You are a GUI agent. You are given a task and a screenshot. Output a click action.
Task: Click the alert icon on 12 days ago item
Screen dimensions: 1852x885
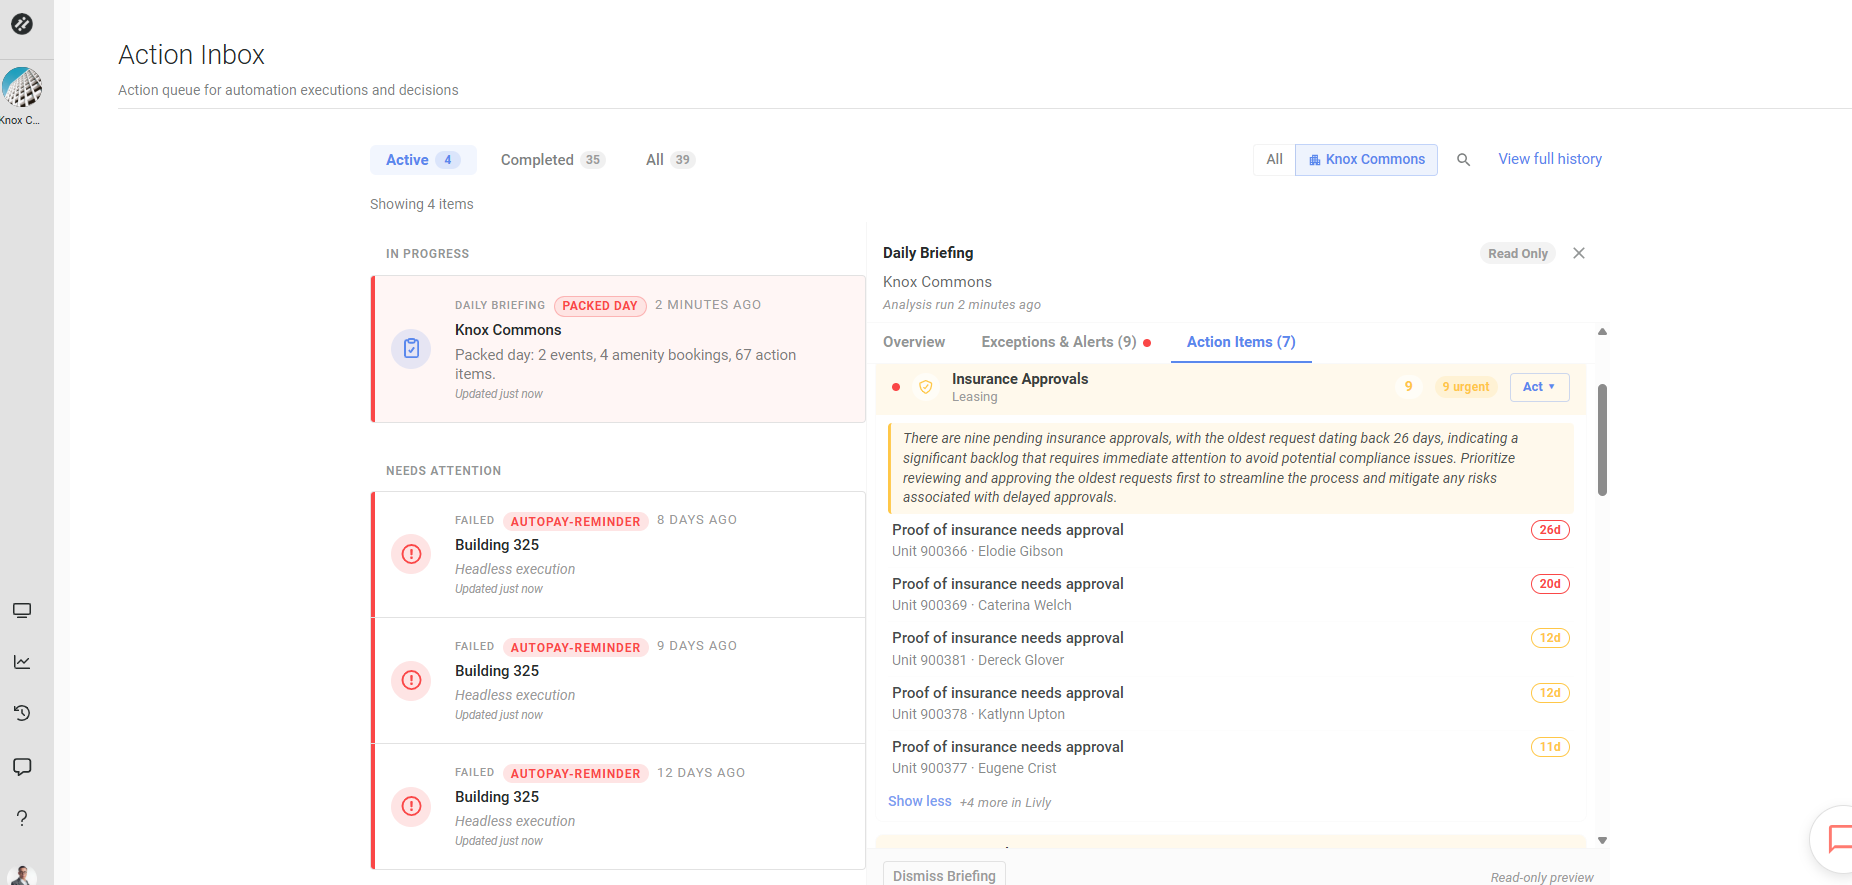pos(411,806)
